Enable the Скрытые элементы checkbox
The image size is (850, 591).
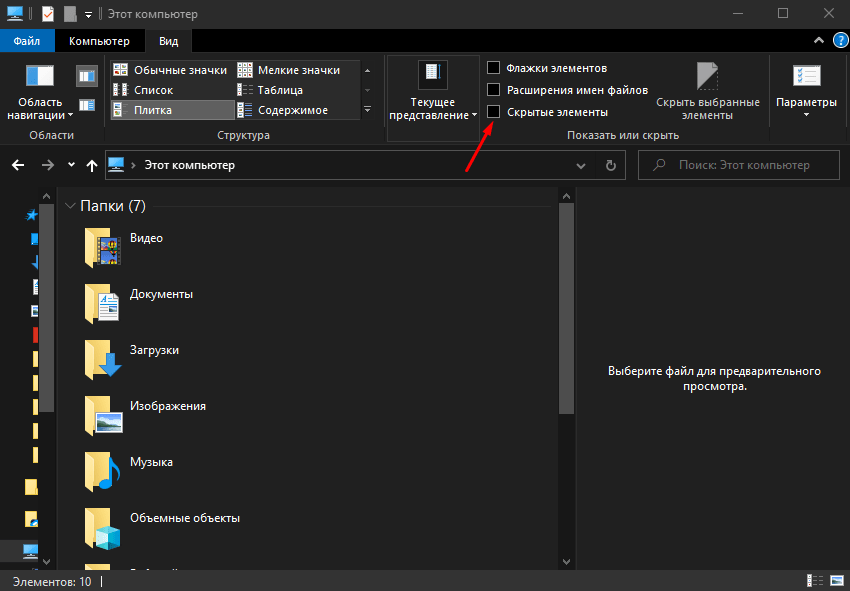tap(493, 112)
